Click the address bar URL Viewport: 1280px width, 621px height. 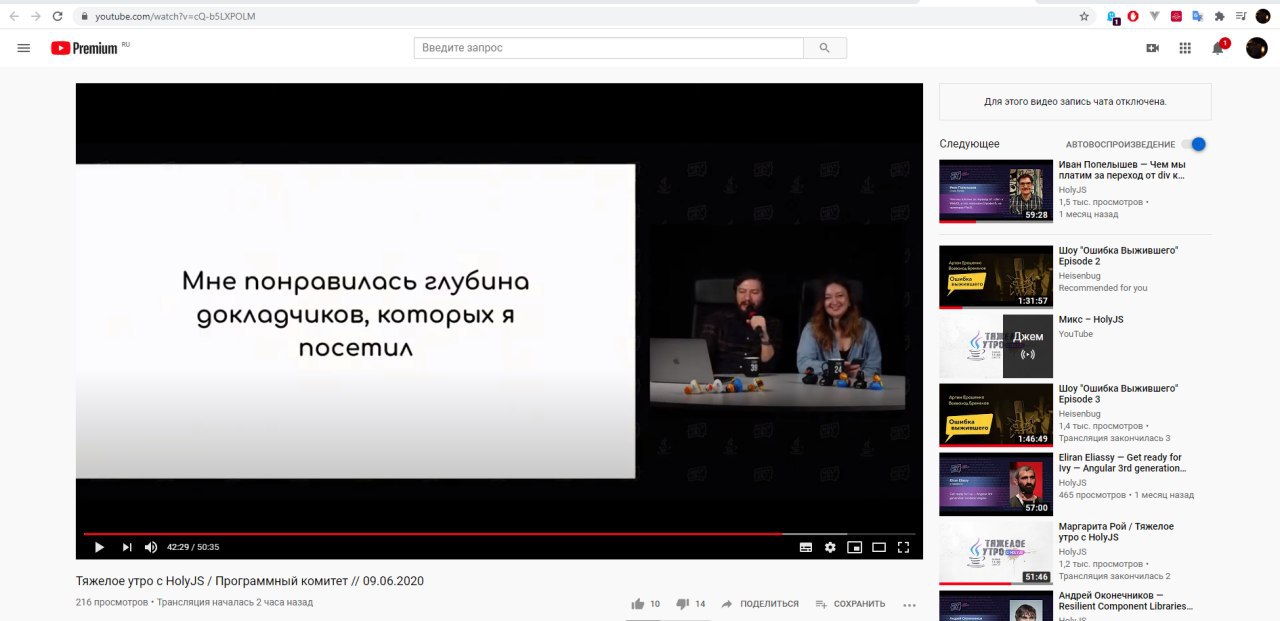tap(175, 16)
